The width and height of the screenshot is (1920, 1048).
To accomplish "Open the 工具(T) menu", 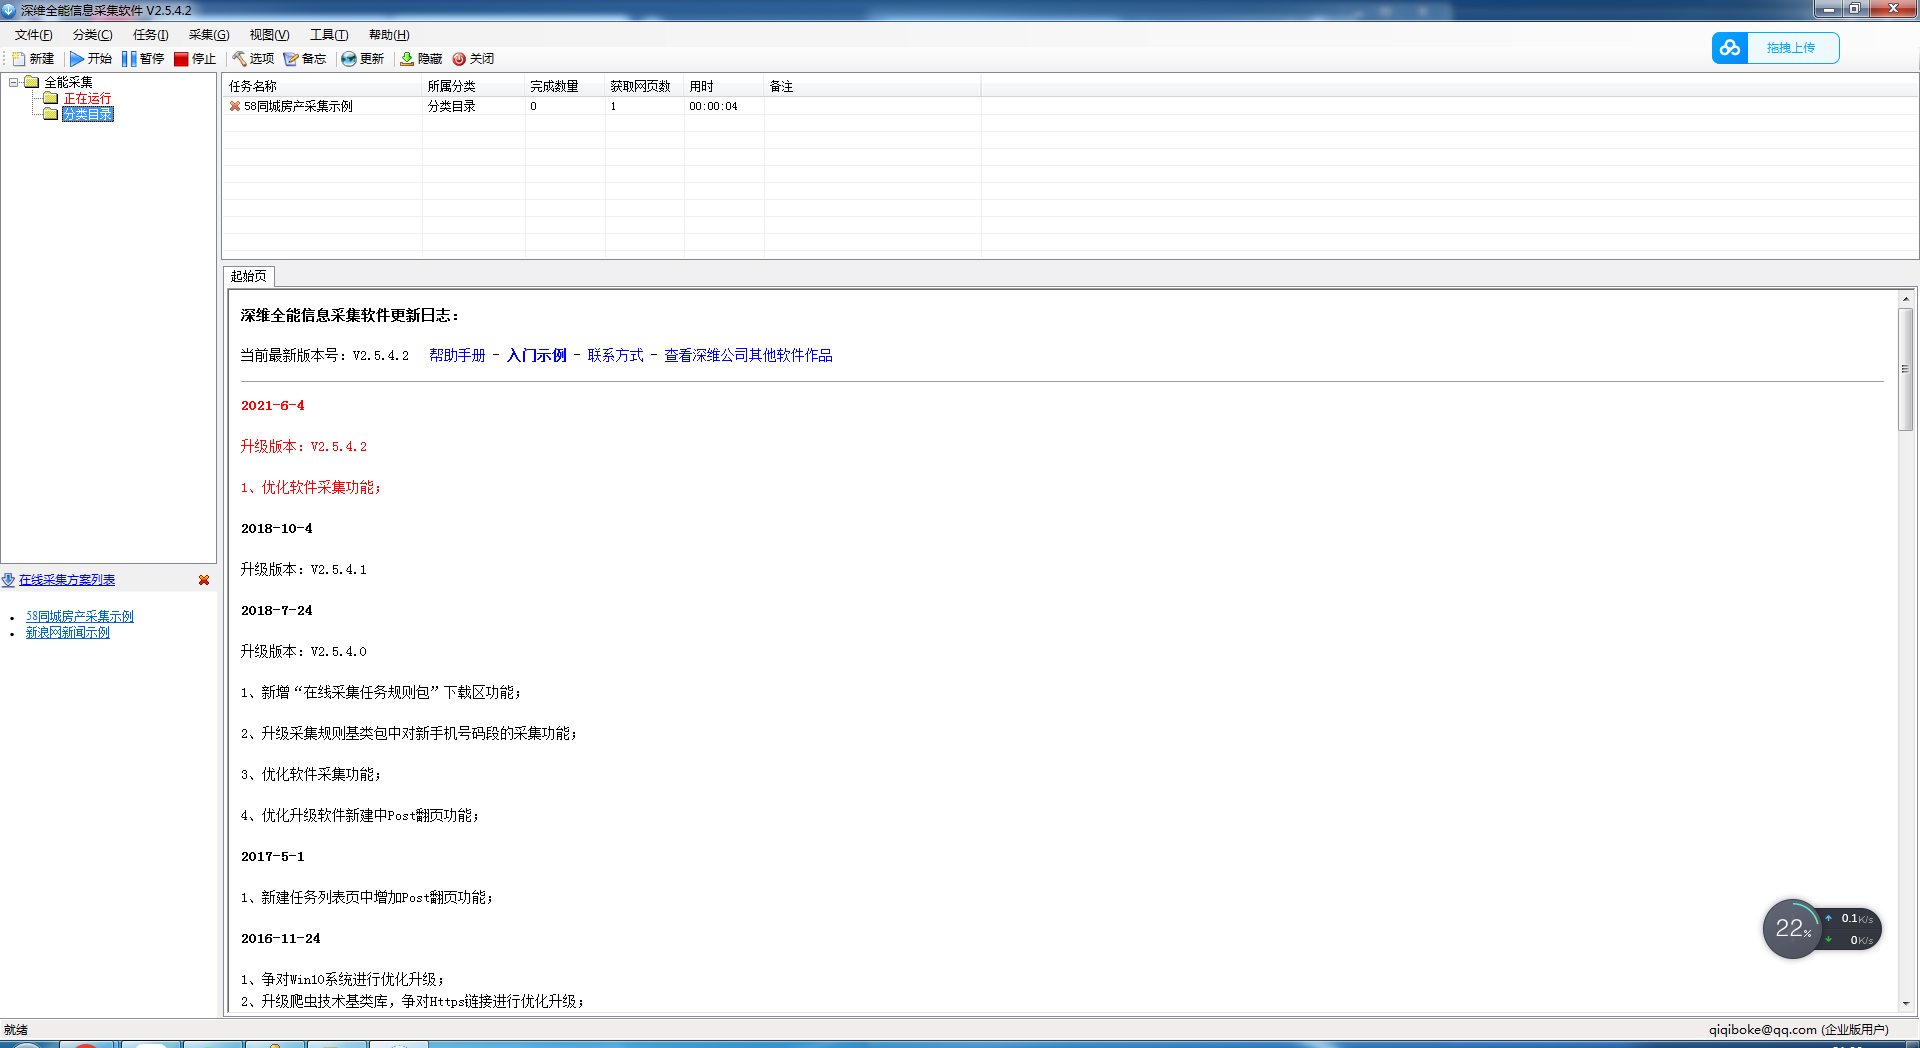I will point(328,35).
